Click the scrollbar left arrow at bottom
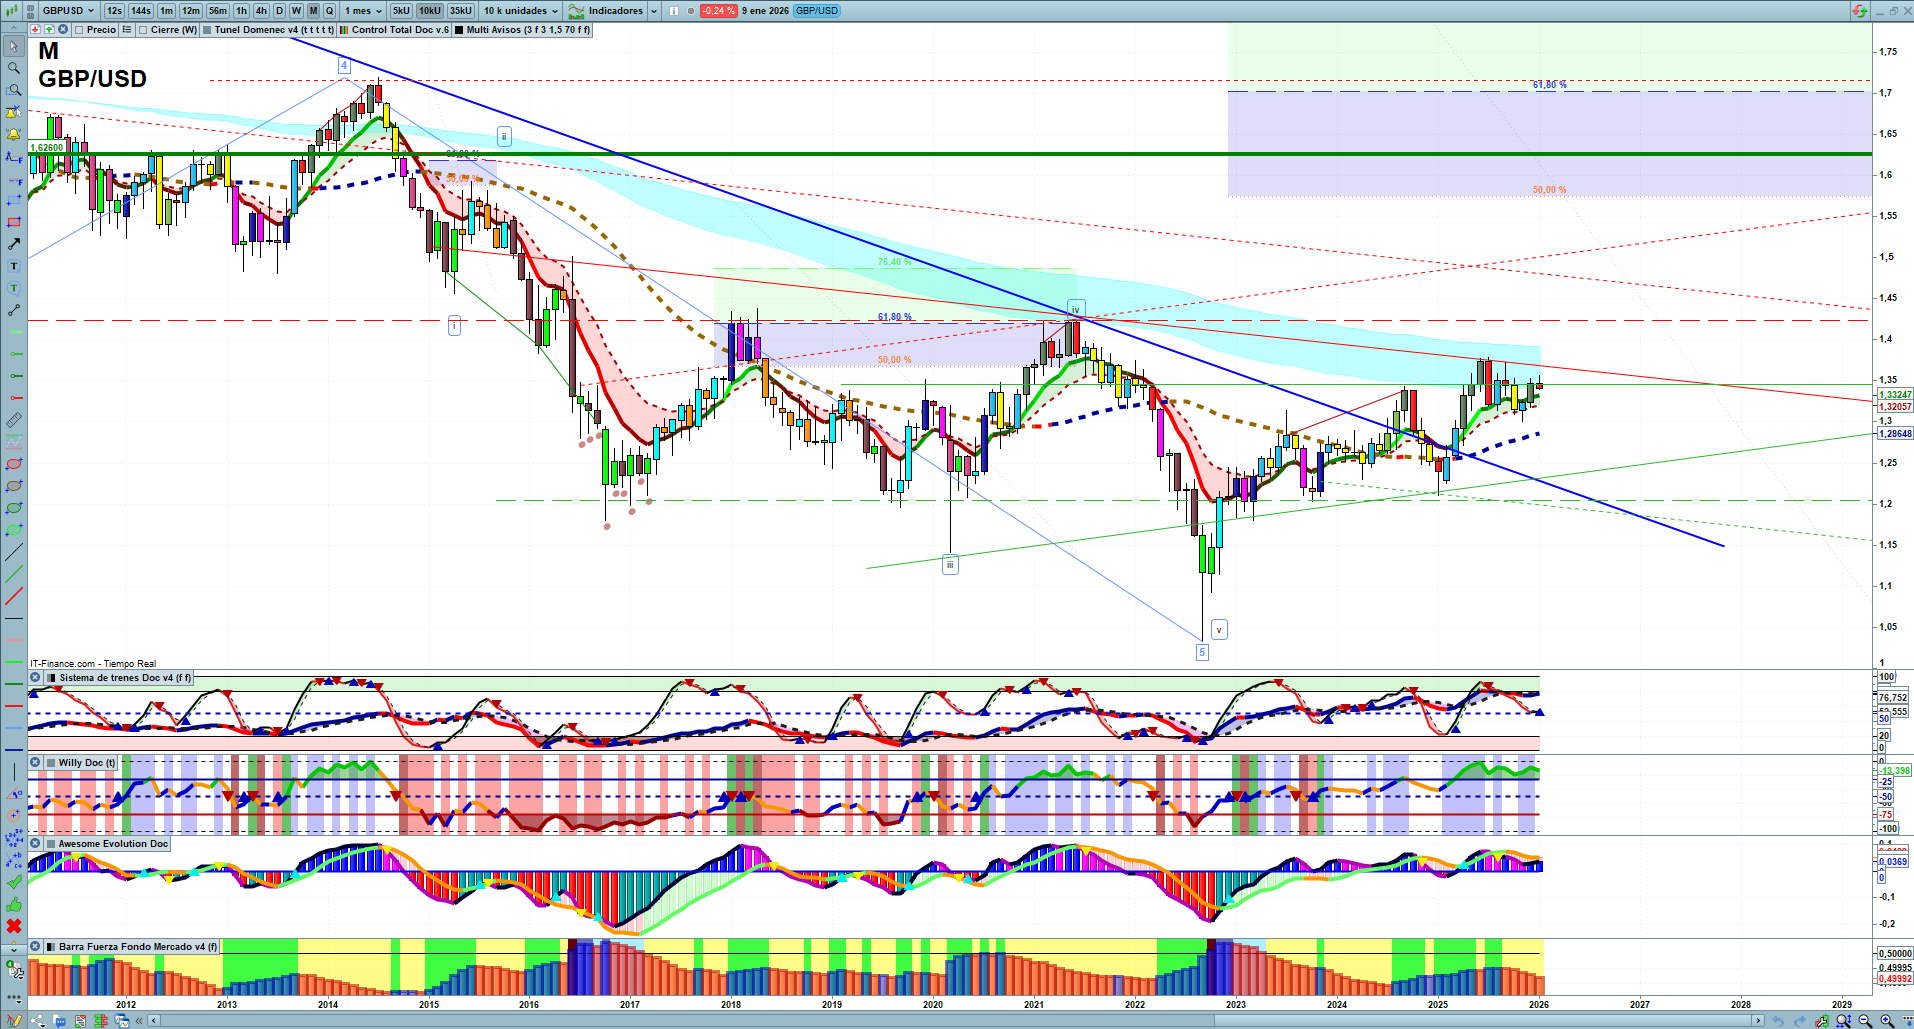 click(x=154, y=1021)
